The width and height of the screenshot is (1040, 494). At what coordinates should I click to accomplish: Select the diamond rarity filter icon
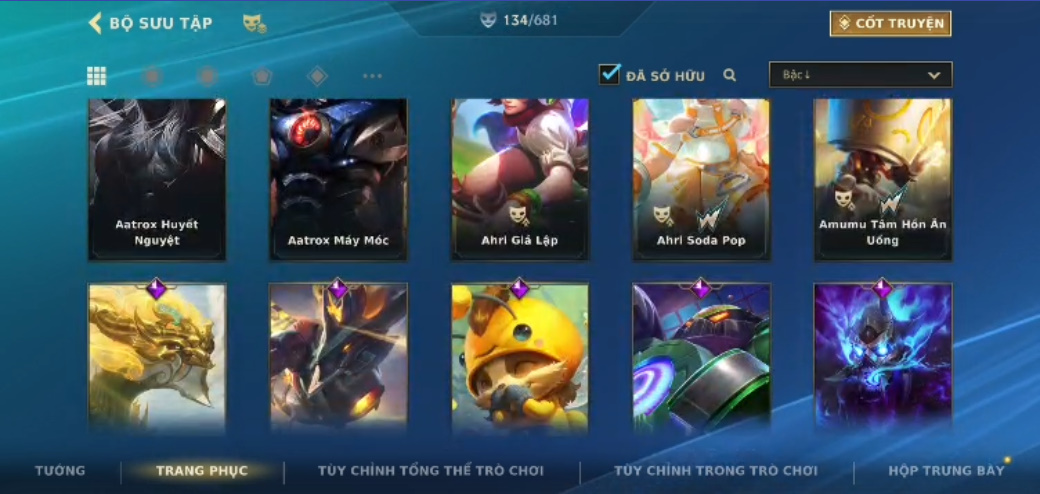[318, 76]
